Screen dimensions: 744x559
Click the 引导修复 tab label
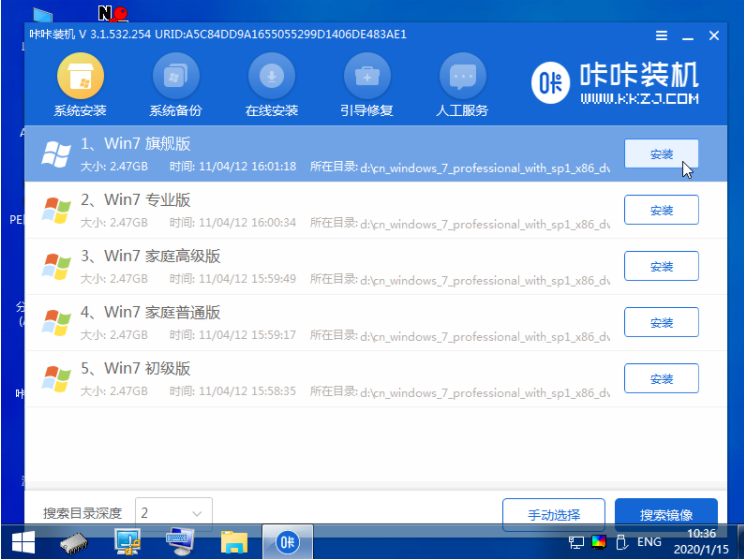pos(367,111)
